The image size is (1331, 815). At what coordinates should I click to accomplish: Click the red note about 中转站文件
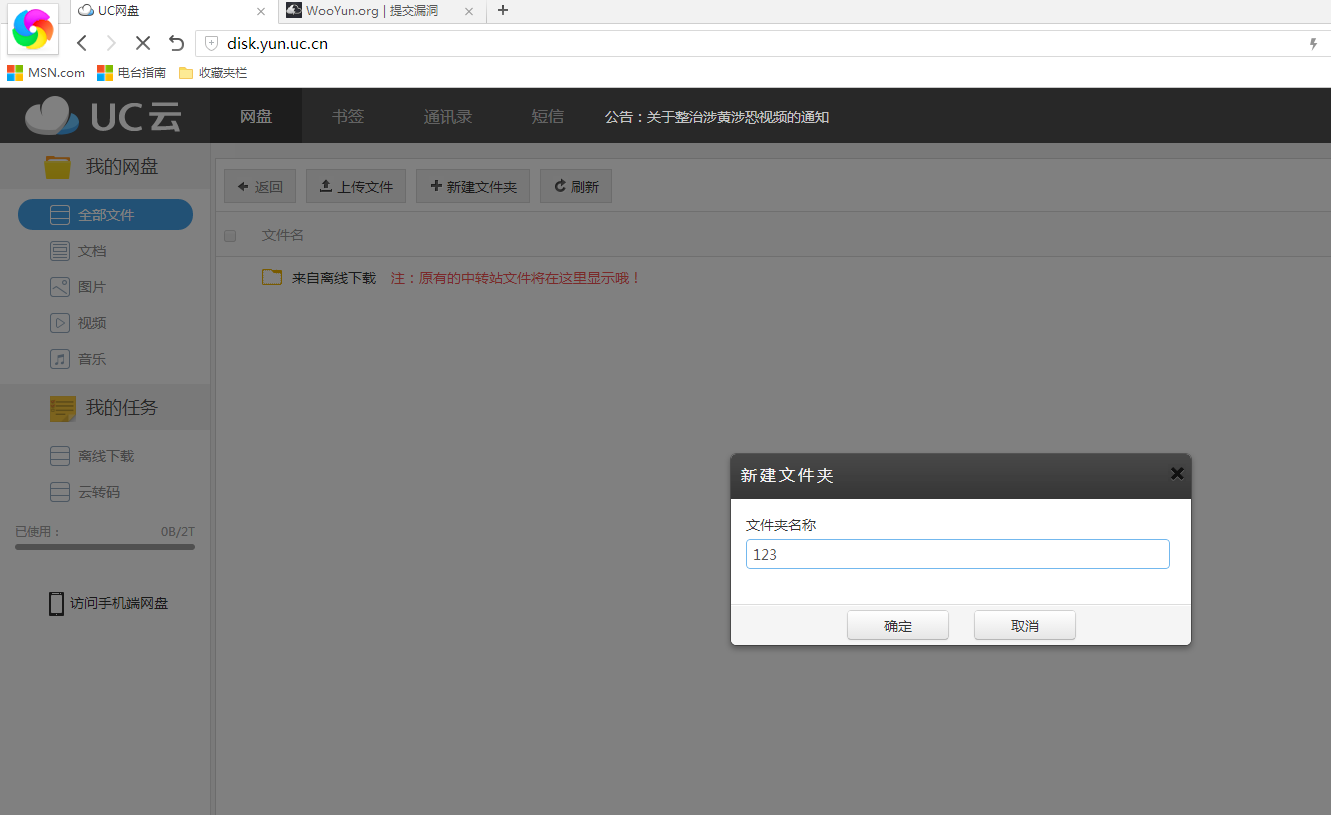[516, 278]
